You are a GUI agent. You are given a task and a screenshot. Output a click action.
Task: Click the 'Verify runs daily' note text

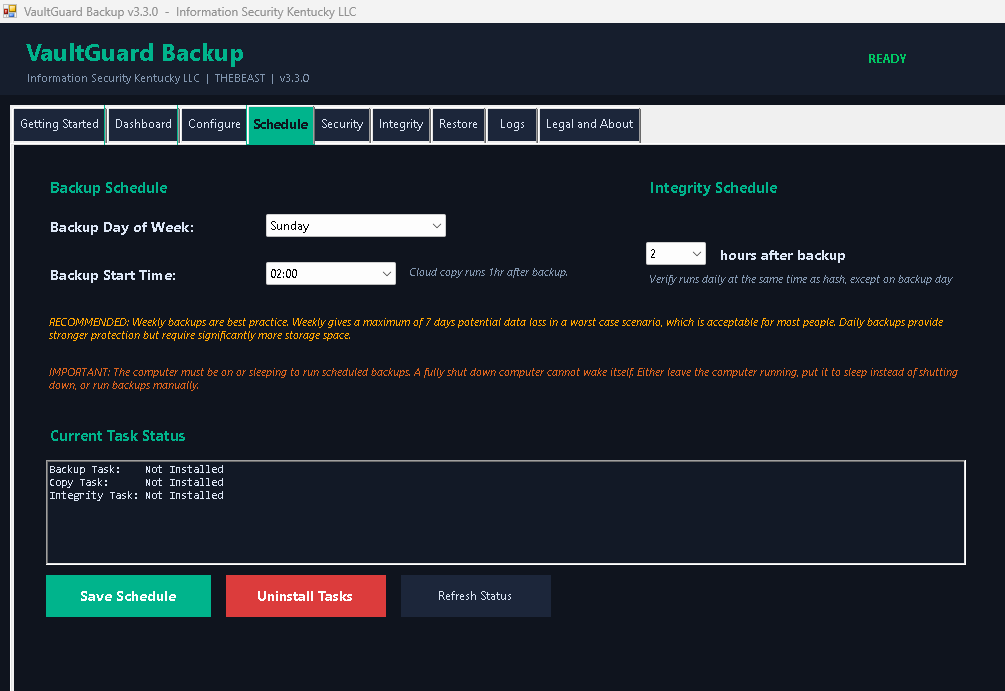(801, 279)
